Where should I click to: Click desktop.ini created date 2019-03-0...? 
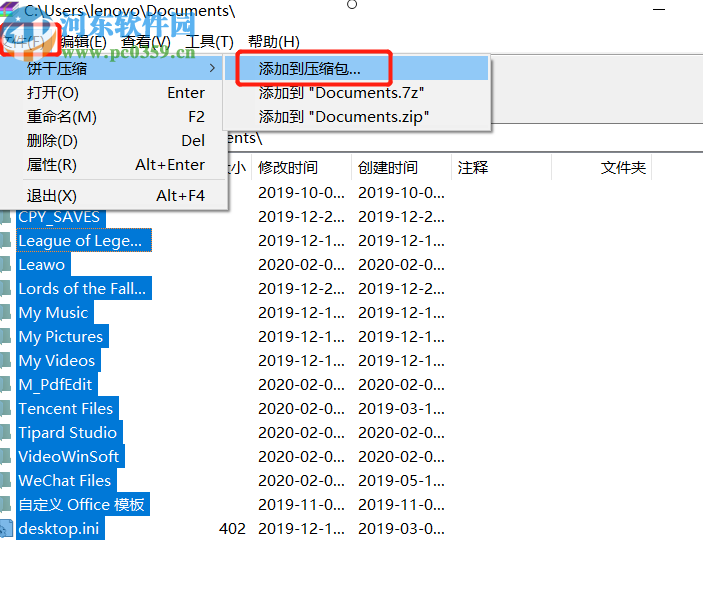[x=401, y=529]
